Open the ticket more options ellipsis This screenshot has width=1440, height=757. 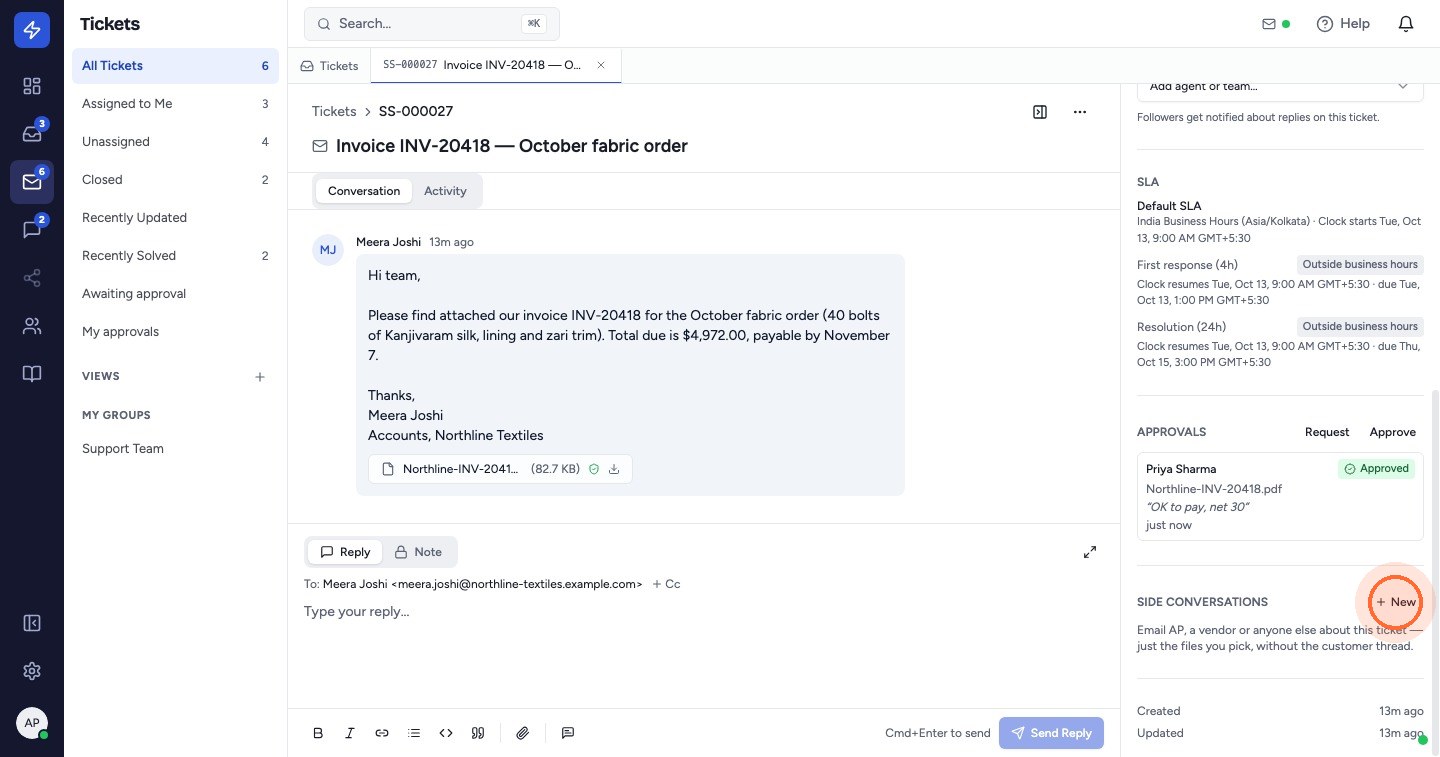1080,112
